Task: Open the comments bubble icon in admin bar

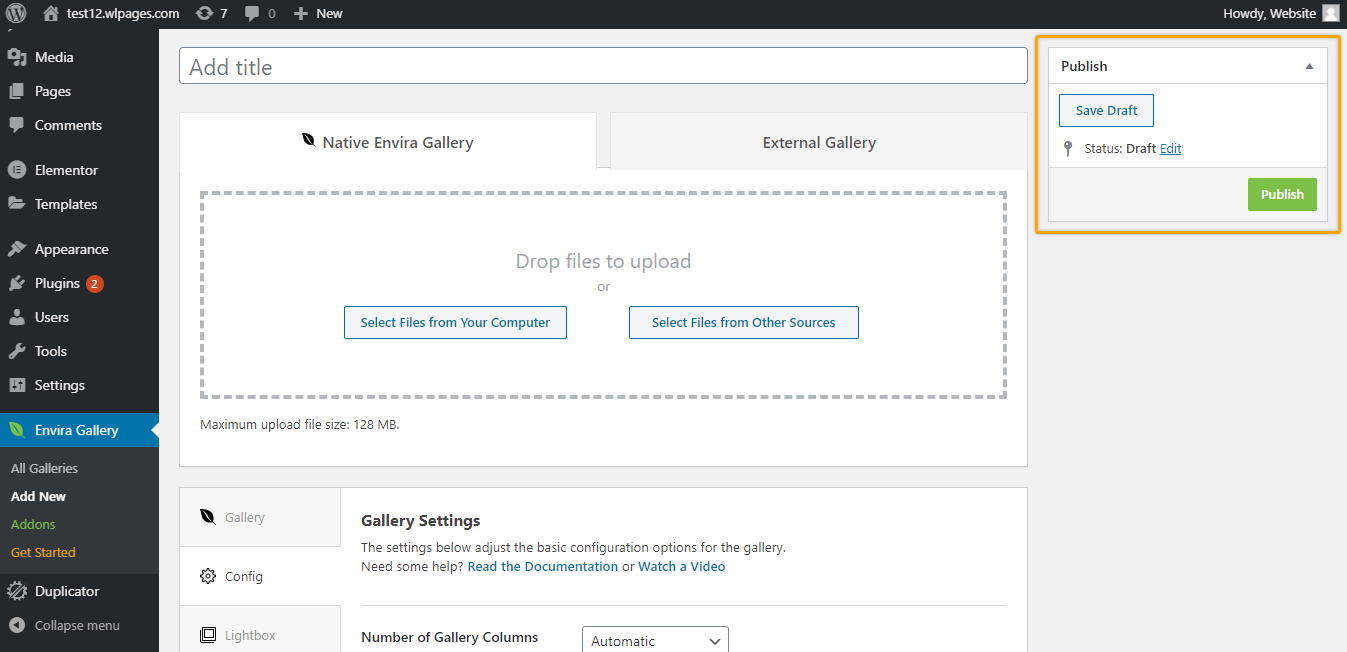Action: click(x=252, y=13)
